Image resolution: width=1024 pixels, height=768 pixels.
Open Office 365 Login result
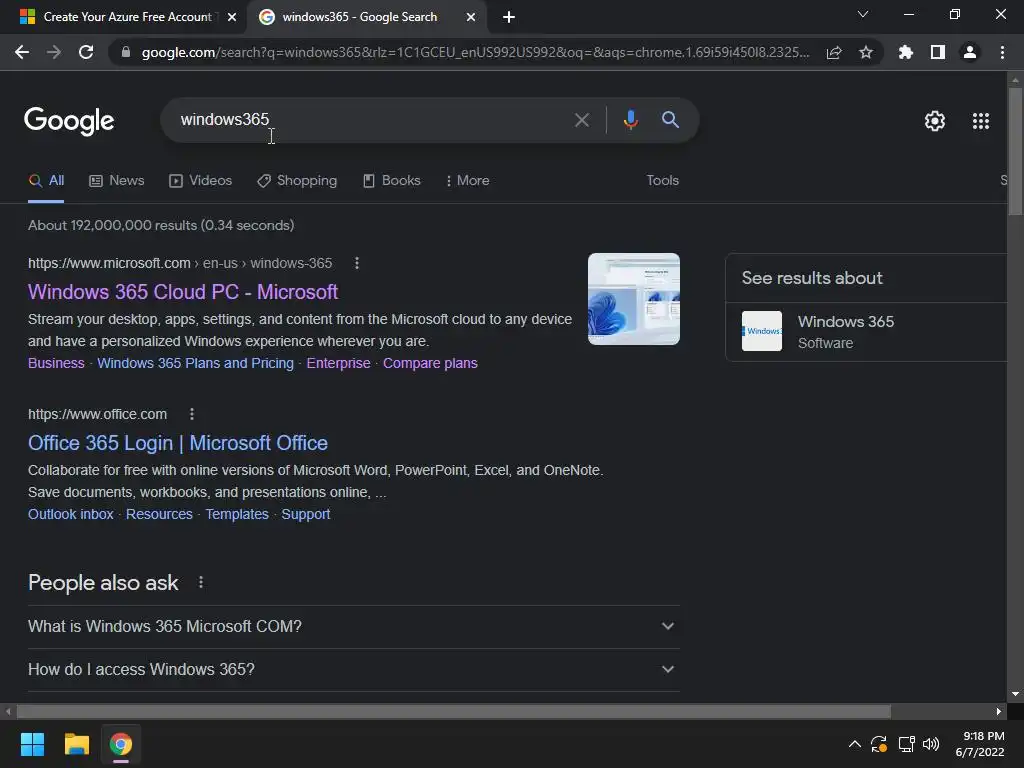tap(178, 443)
